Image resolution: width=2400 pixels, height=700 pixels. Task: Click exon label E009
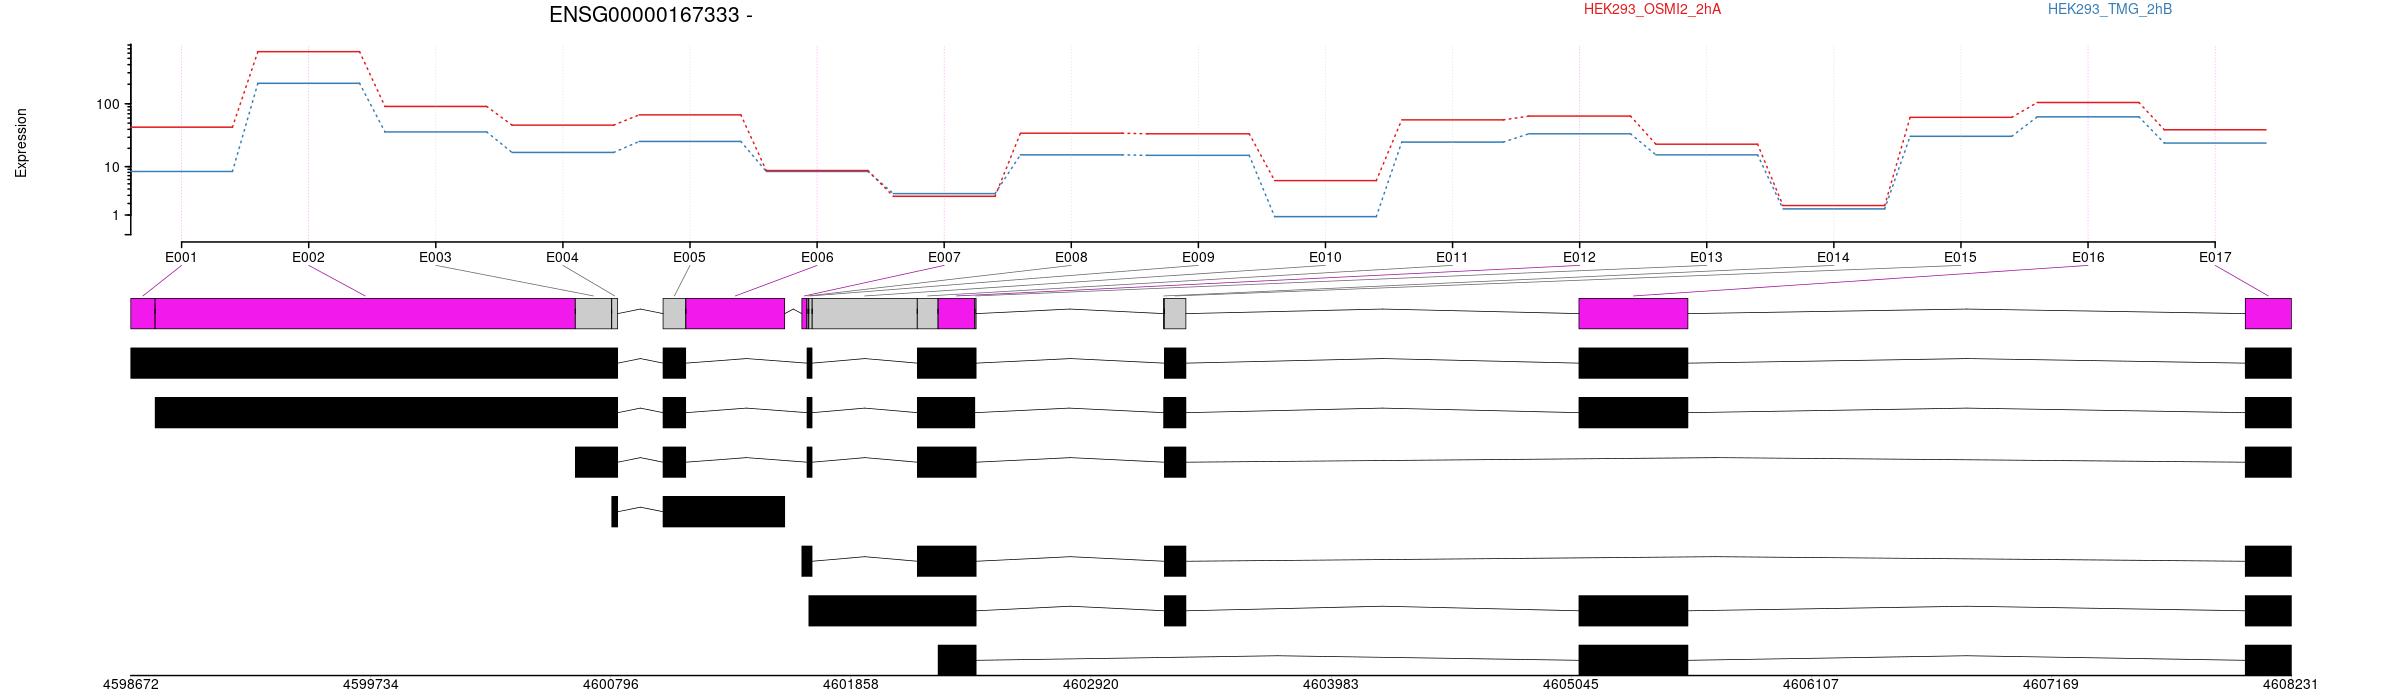tap(1198, 257)
